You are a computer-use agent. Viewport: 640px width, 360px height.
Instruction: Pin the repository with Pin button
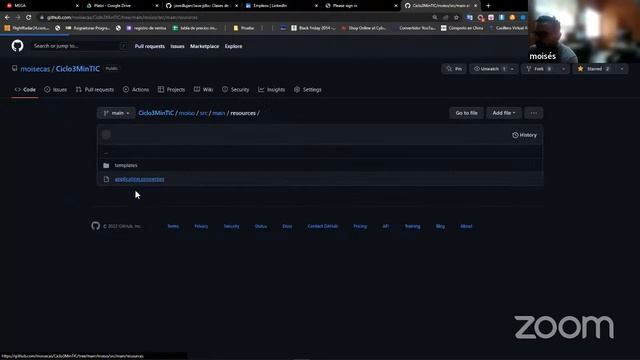pos(454,69)
